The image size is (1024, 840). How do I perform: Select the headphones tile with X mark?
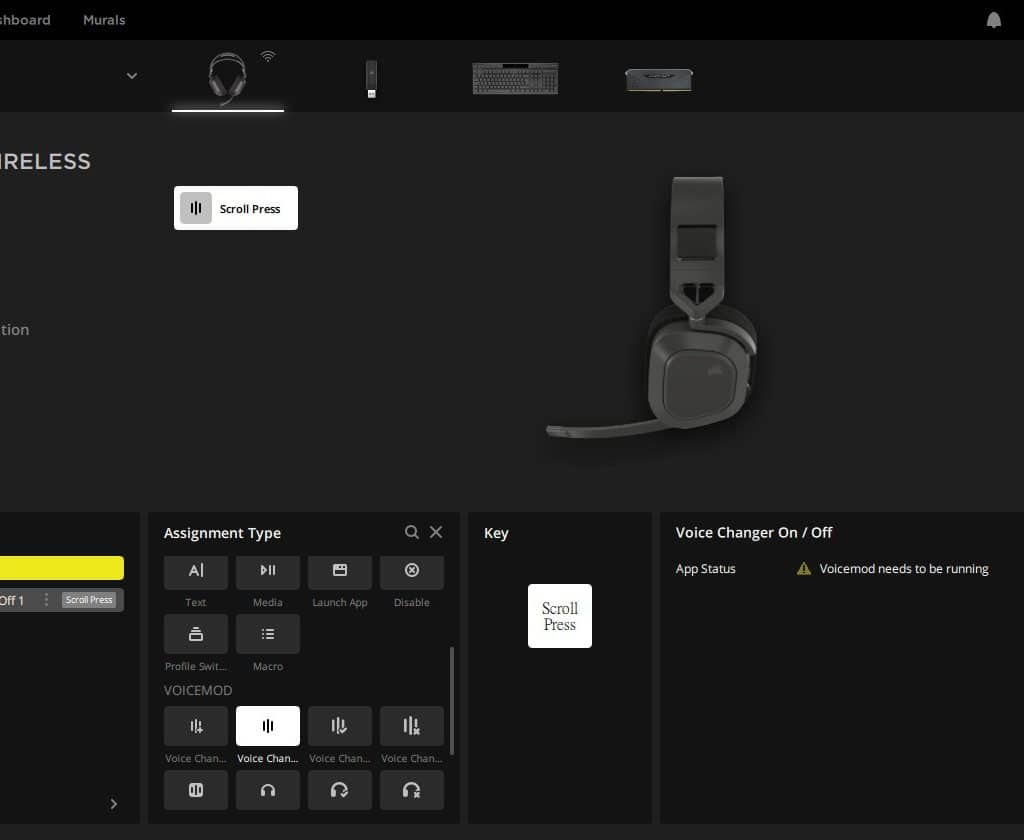click(412, 790)
